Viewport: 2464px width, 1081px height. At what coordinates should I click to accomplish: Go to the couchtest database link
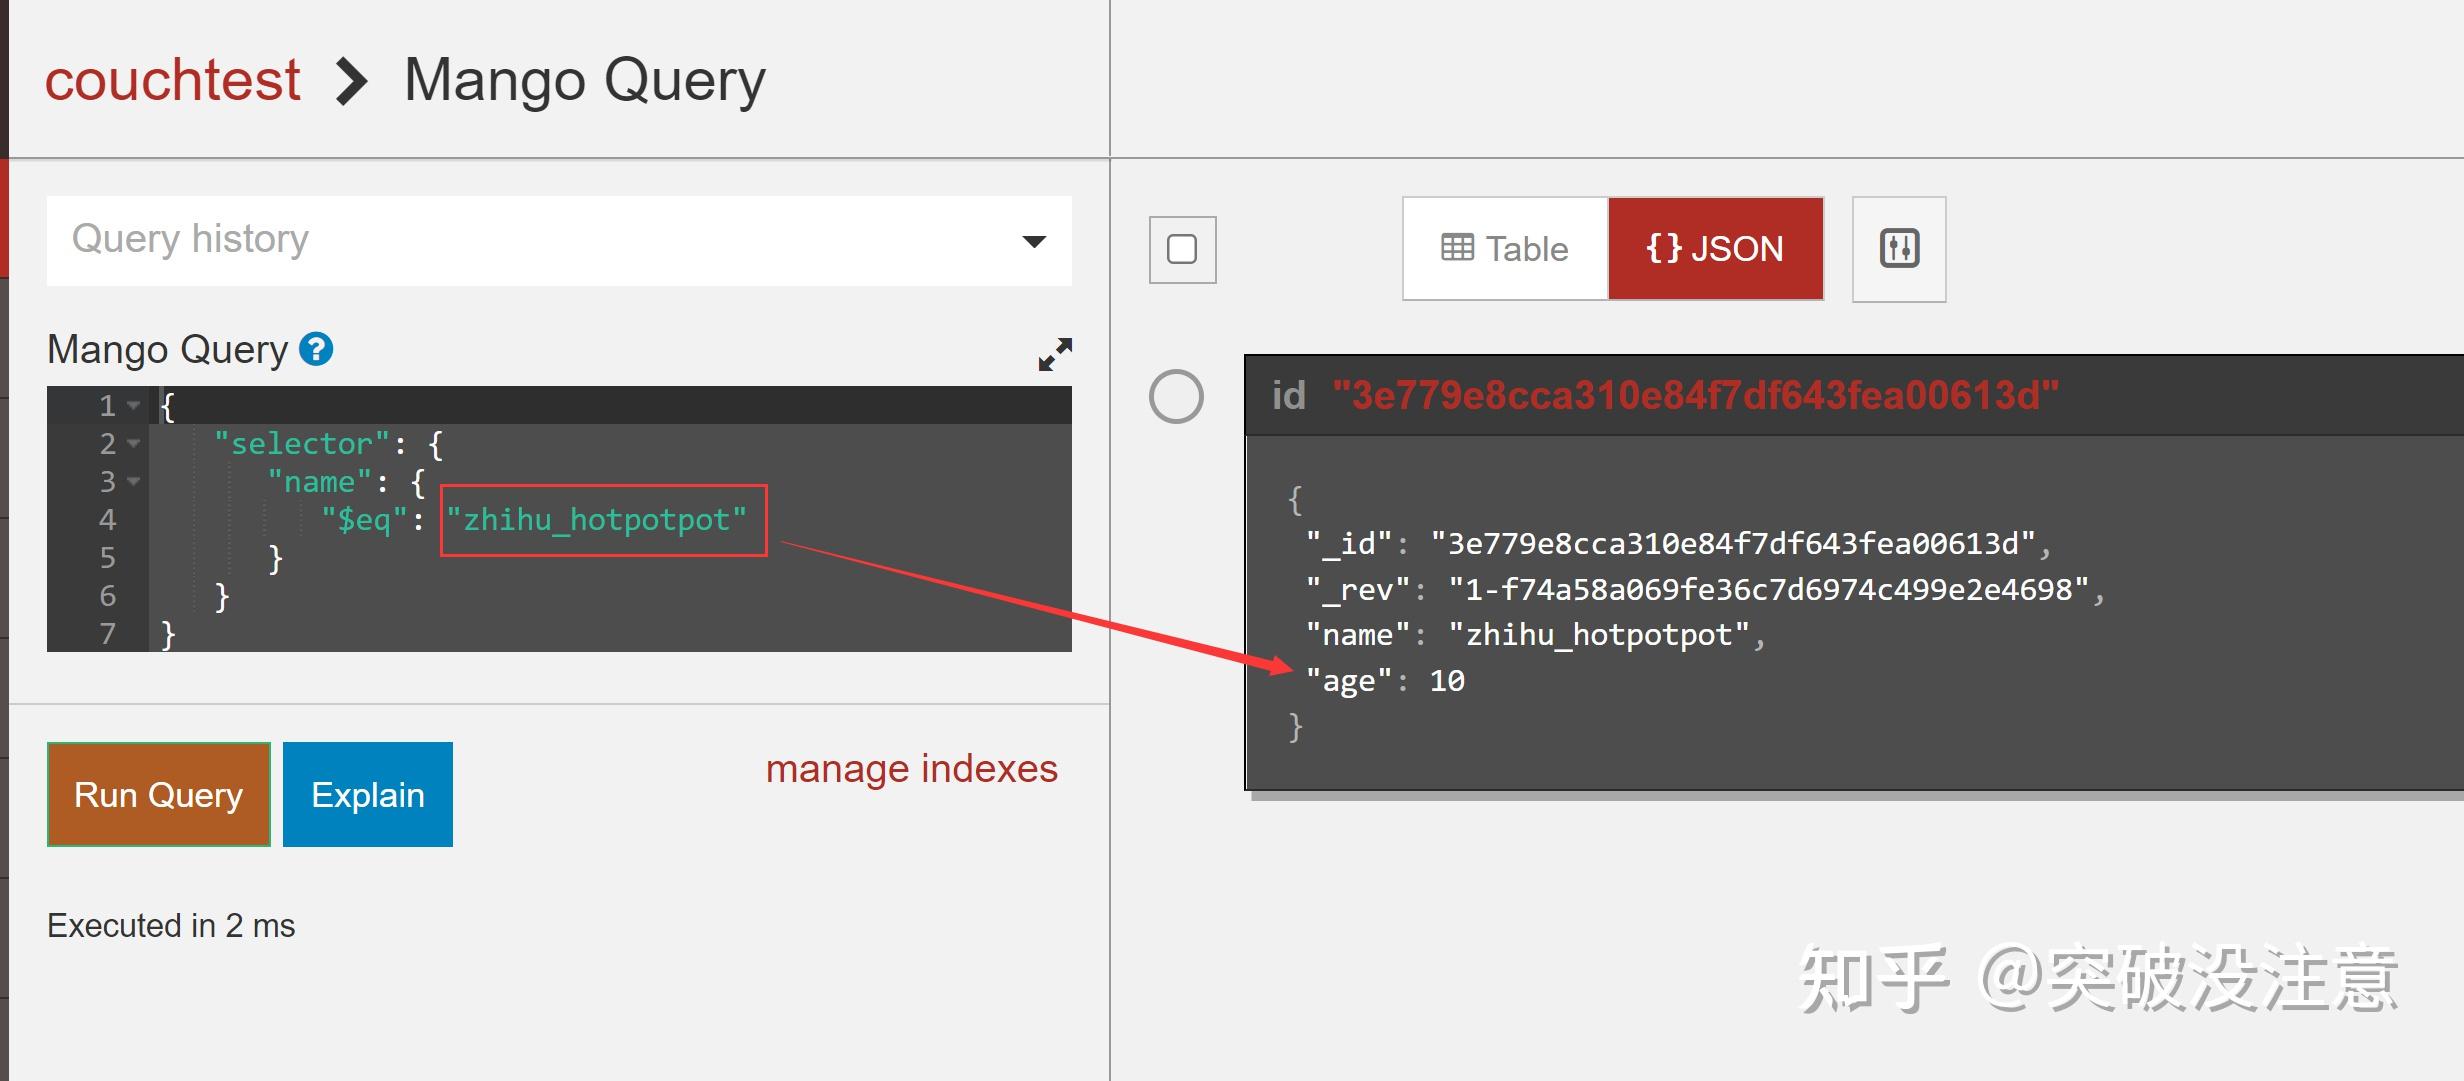172,80
